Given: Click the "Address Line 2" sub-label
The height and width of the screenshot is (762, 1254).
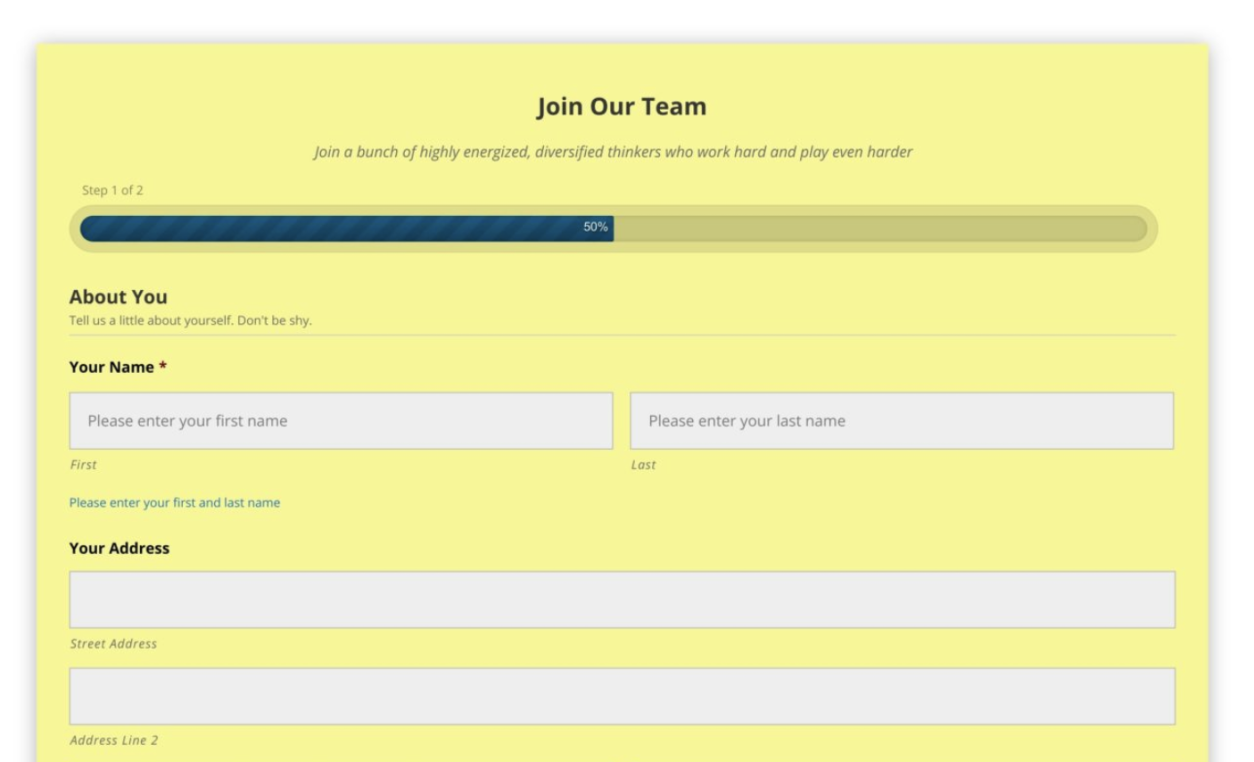Looking at the screenshot, I should (x=113, y=741).
